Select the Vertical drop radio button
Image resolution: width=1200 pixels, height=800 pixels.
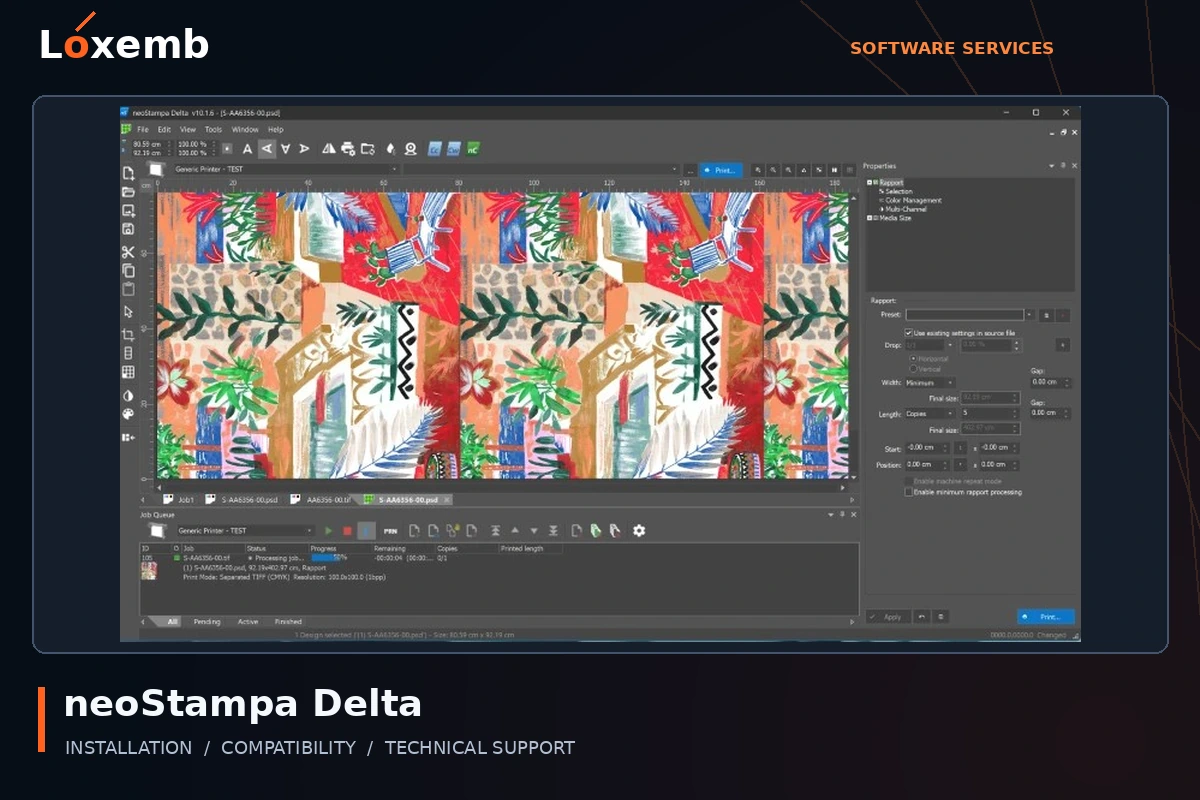[913, 369]
